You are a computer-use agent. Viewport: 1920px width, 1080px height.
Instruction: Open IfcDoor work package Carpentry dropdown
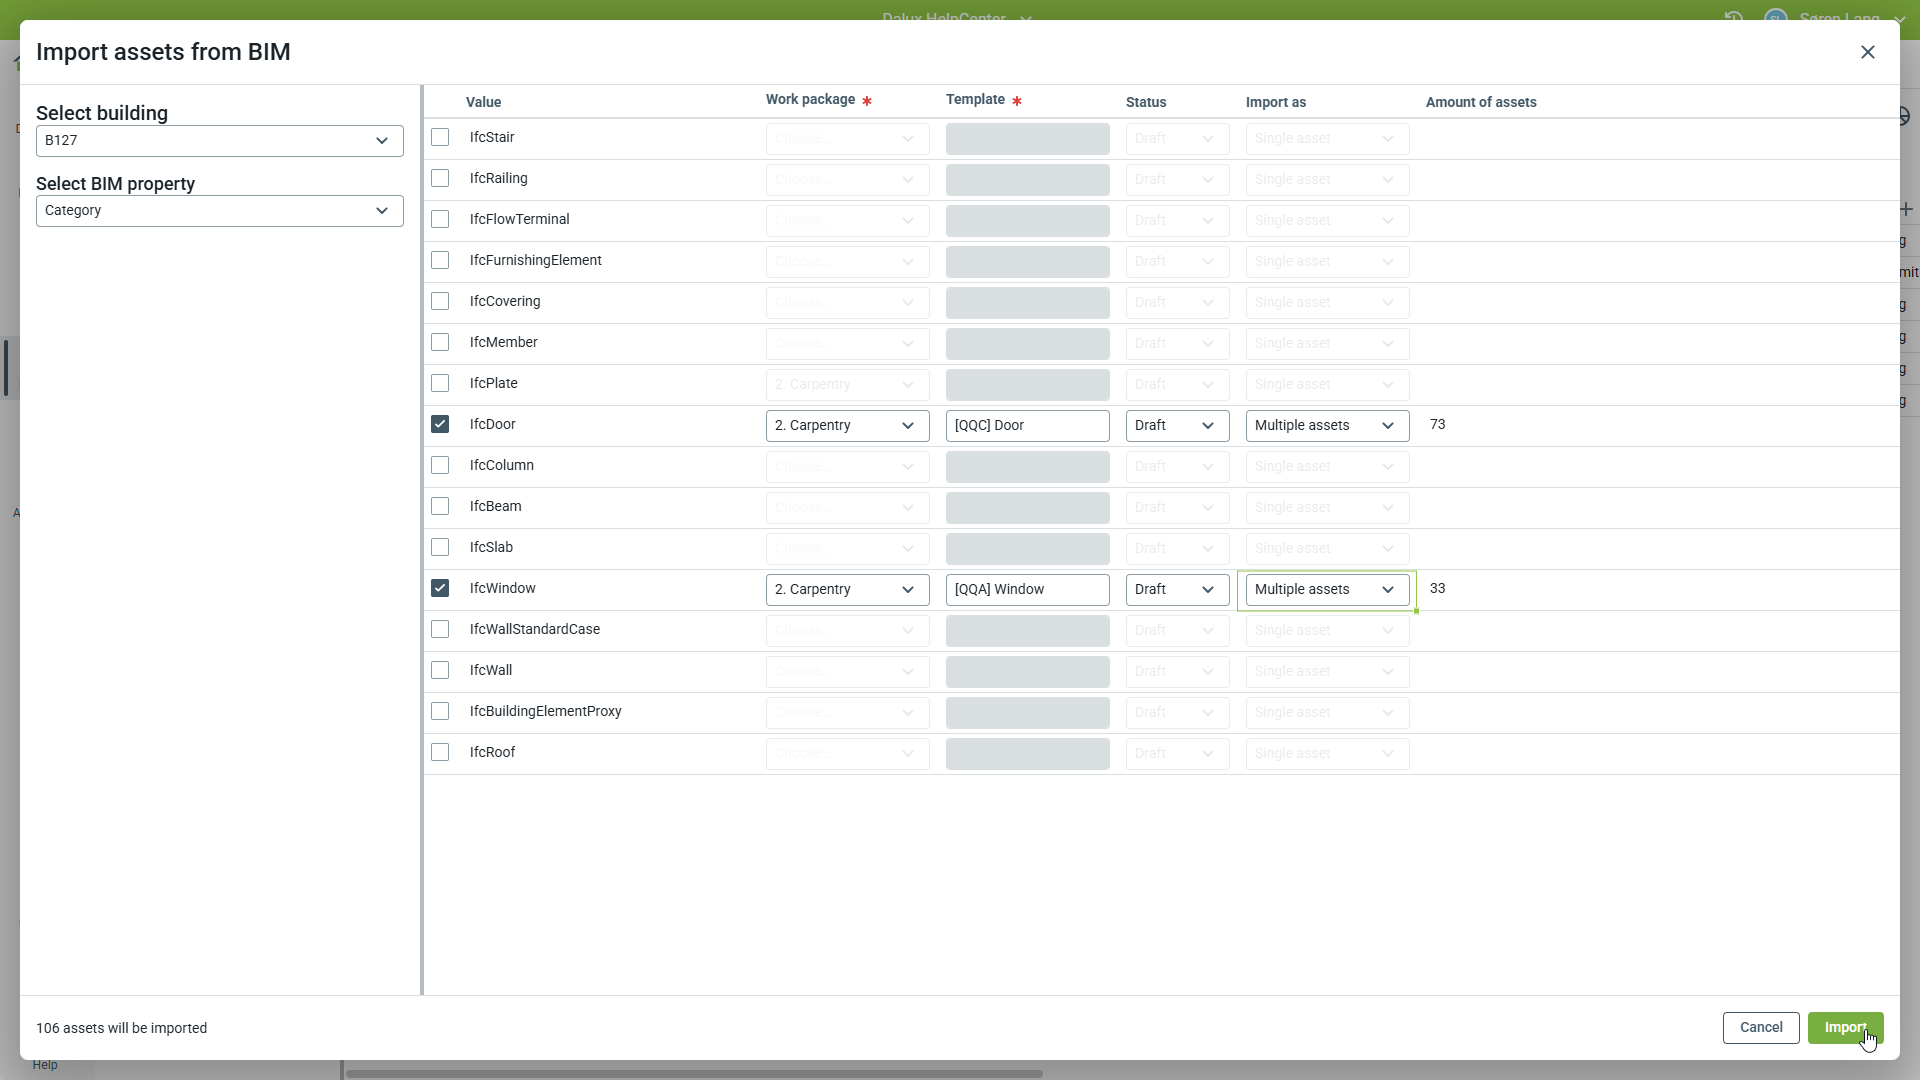tap(847, 425)
